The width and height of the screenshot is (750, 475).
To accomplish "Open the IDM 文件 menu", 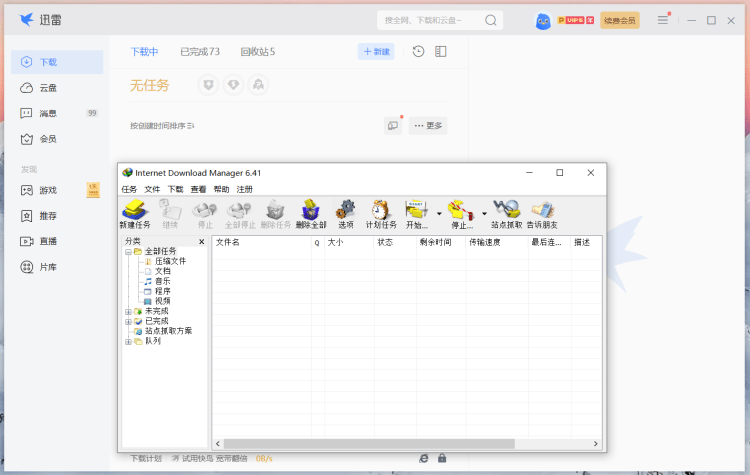I will click(x=152, y=189).
